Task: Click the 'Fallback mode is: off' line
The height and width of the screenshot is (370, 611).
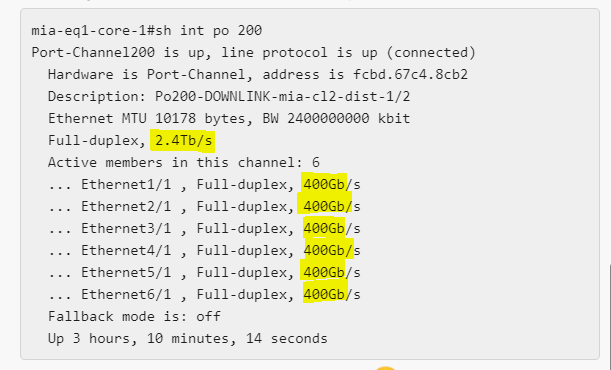Action: 134,316
